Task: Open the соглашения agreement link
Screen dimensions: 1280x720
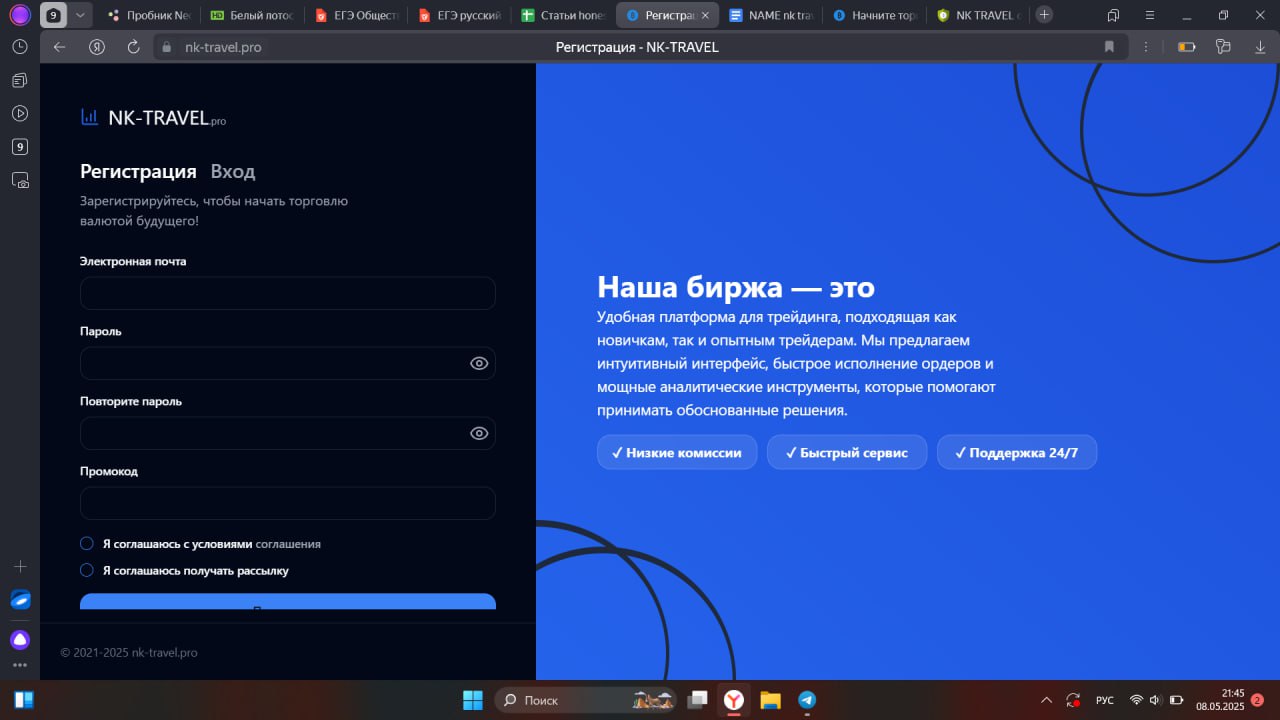Action: pos(288,544)
